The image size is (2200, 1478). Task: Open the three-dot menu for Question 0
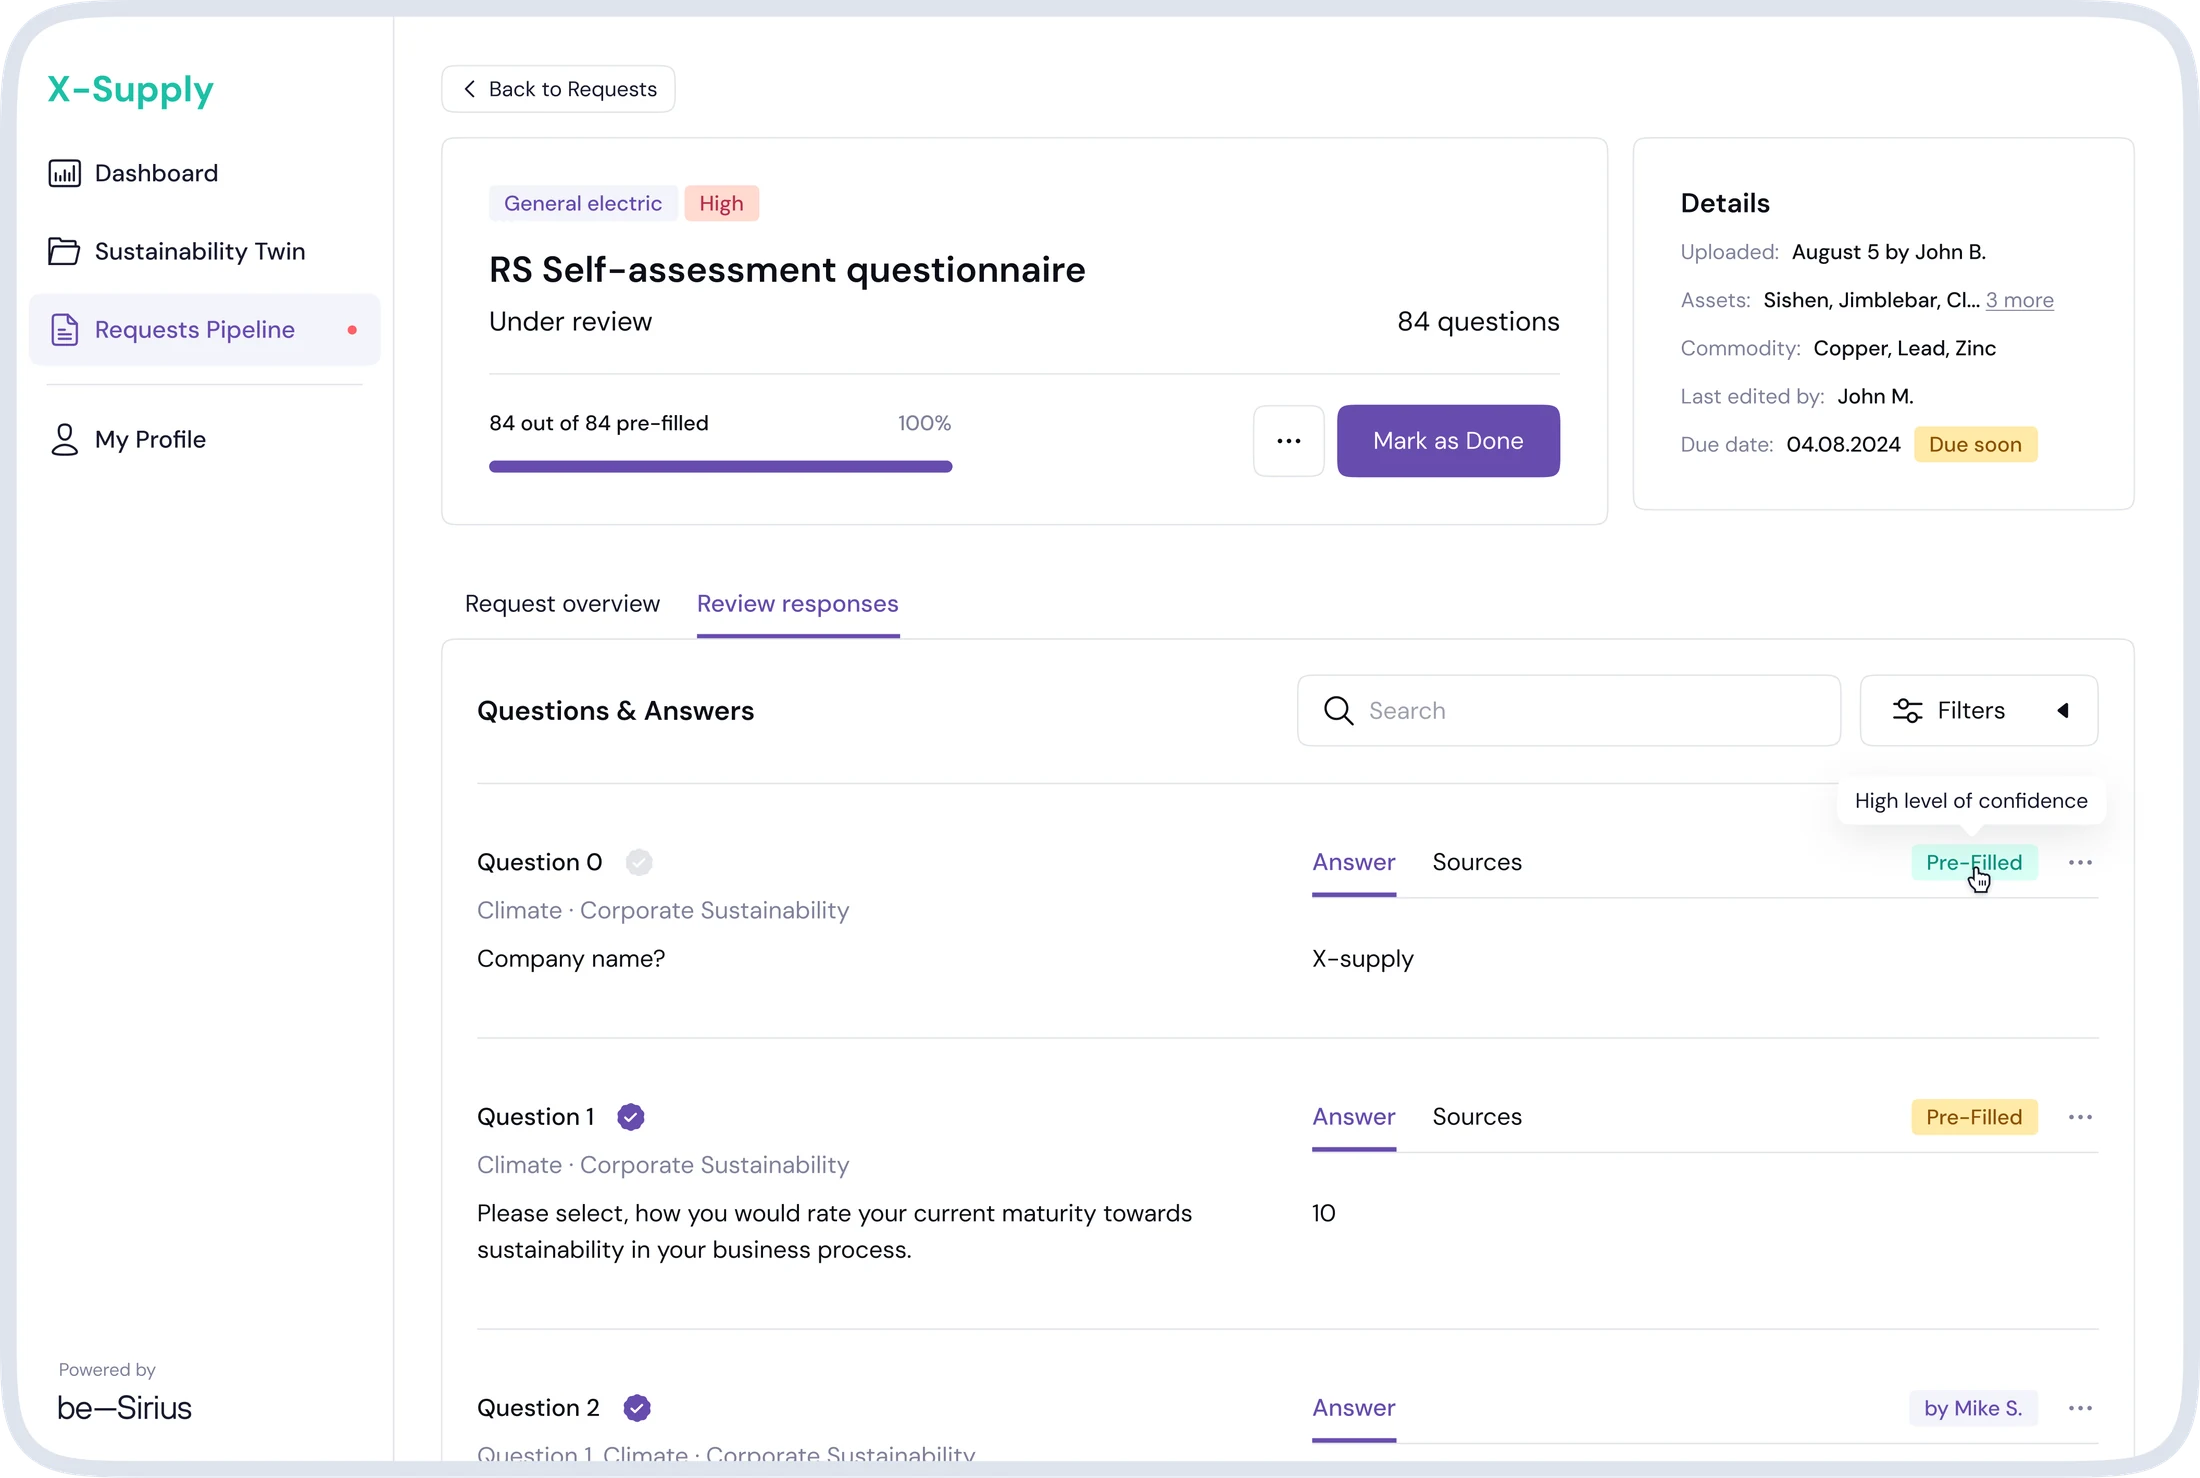(2080, 862)
